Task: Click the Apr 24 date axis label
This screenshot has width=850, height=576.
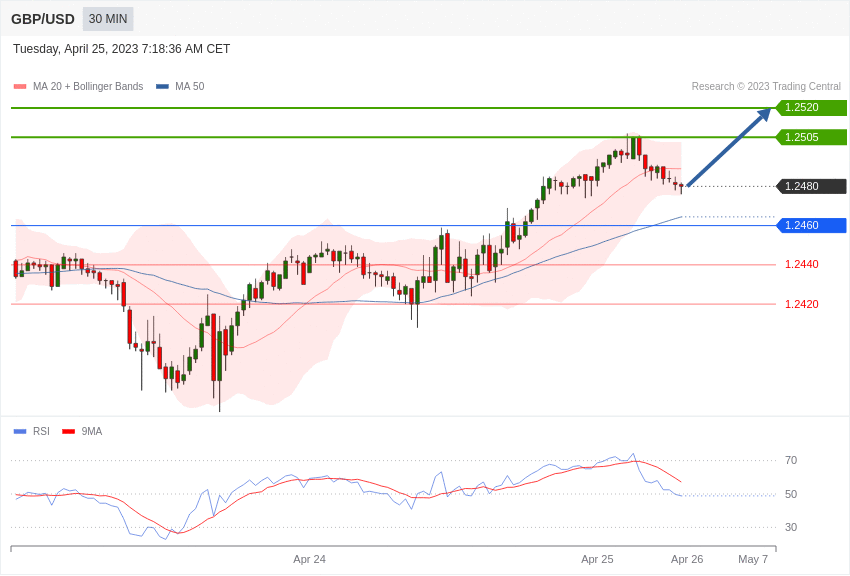Action: (309, 559)
